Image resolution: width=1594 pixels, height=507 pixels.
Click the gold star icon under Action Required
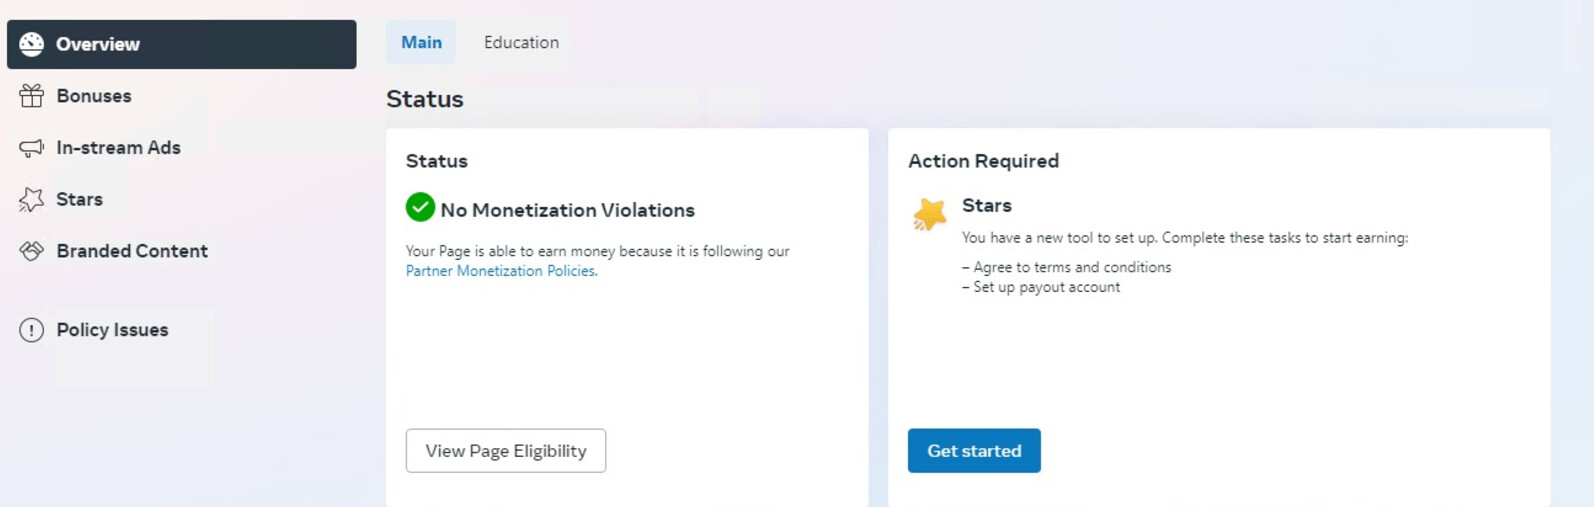point(929,214)
